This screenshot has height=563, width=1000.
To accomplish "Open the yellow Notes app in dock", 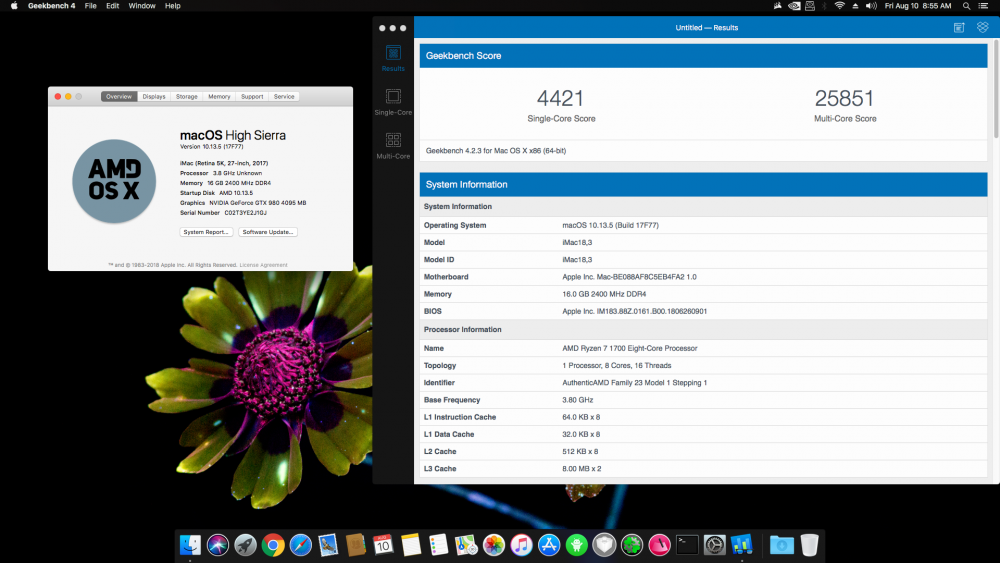I will pyautogui.click(x=411, y=545).
